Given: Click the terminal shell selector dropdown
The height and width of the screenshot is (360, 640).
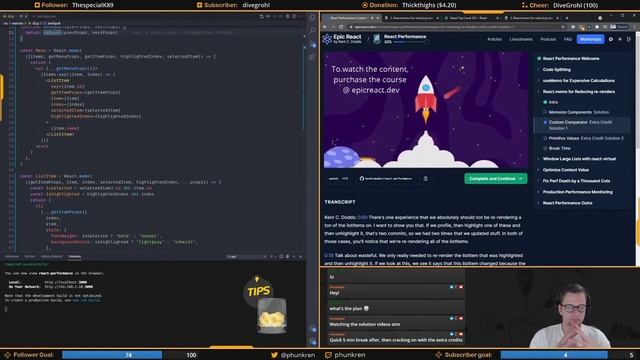Looking at the screenshot, I should tap(247, 257).
